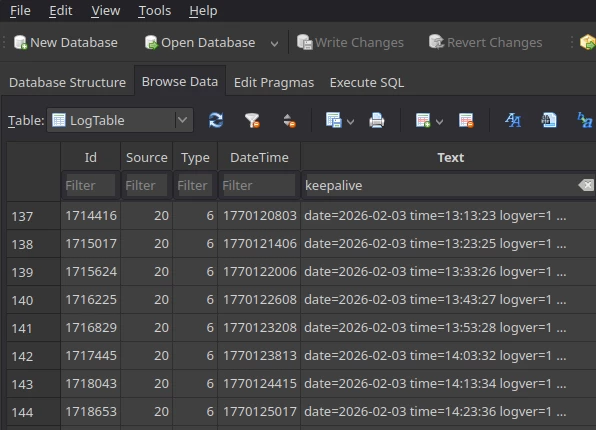596x430 pixels.
Task: Select the Text cell with time=13:43:27
Action: click(449, 300)
